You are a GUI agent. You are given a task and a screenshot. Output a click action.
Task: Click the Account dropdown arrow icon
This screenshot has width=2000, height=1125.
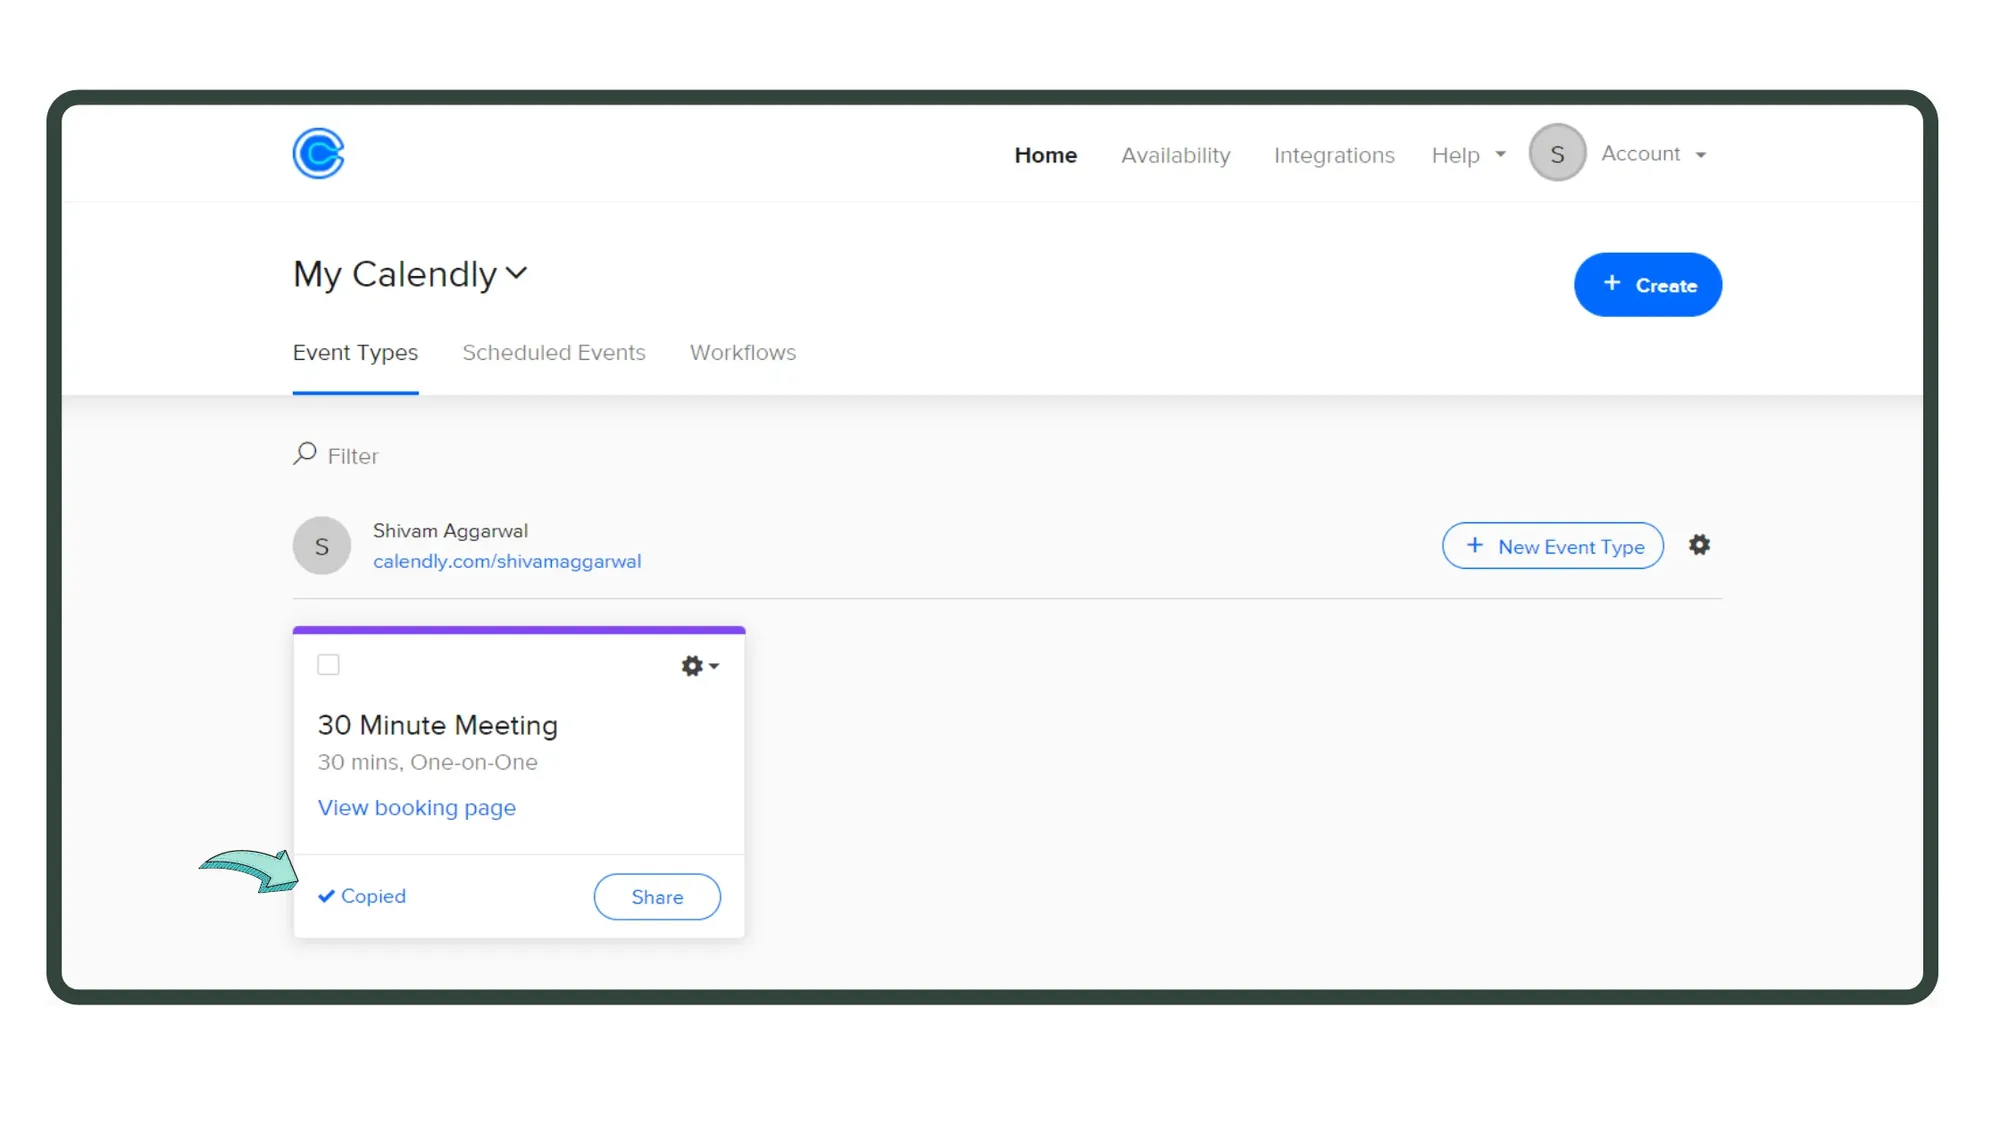1701,152
